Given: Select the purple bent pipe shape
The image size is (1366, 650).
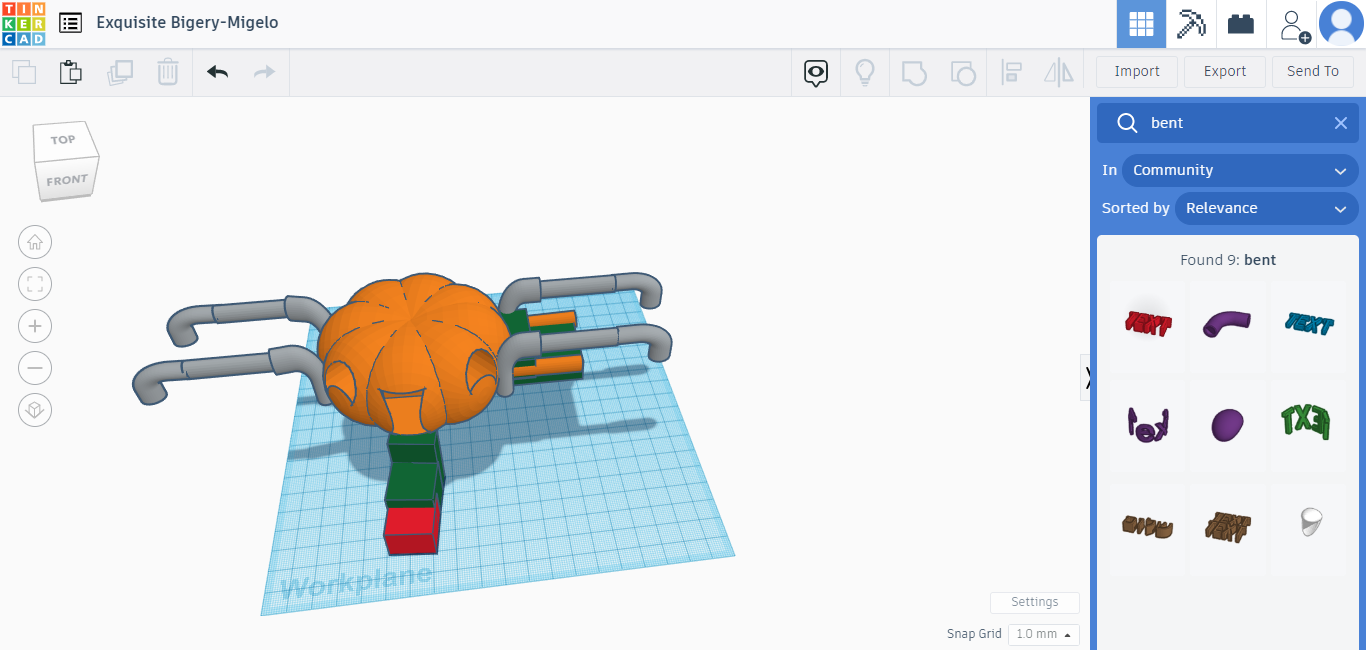Looking at the screenshot, I should coord(1227,323).
